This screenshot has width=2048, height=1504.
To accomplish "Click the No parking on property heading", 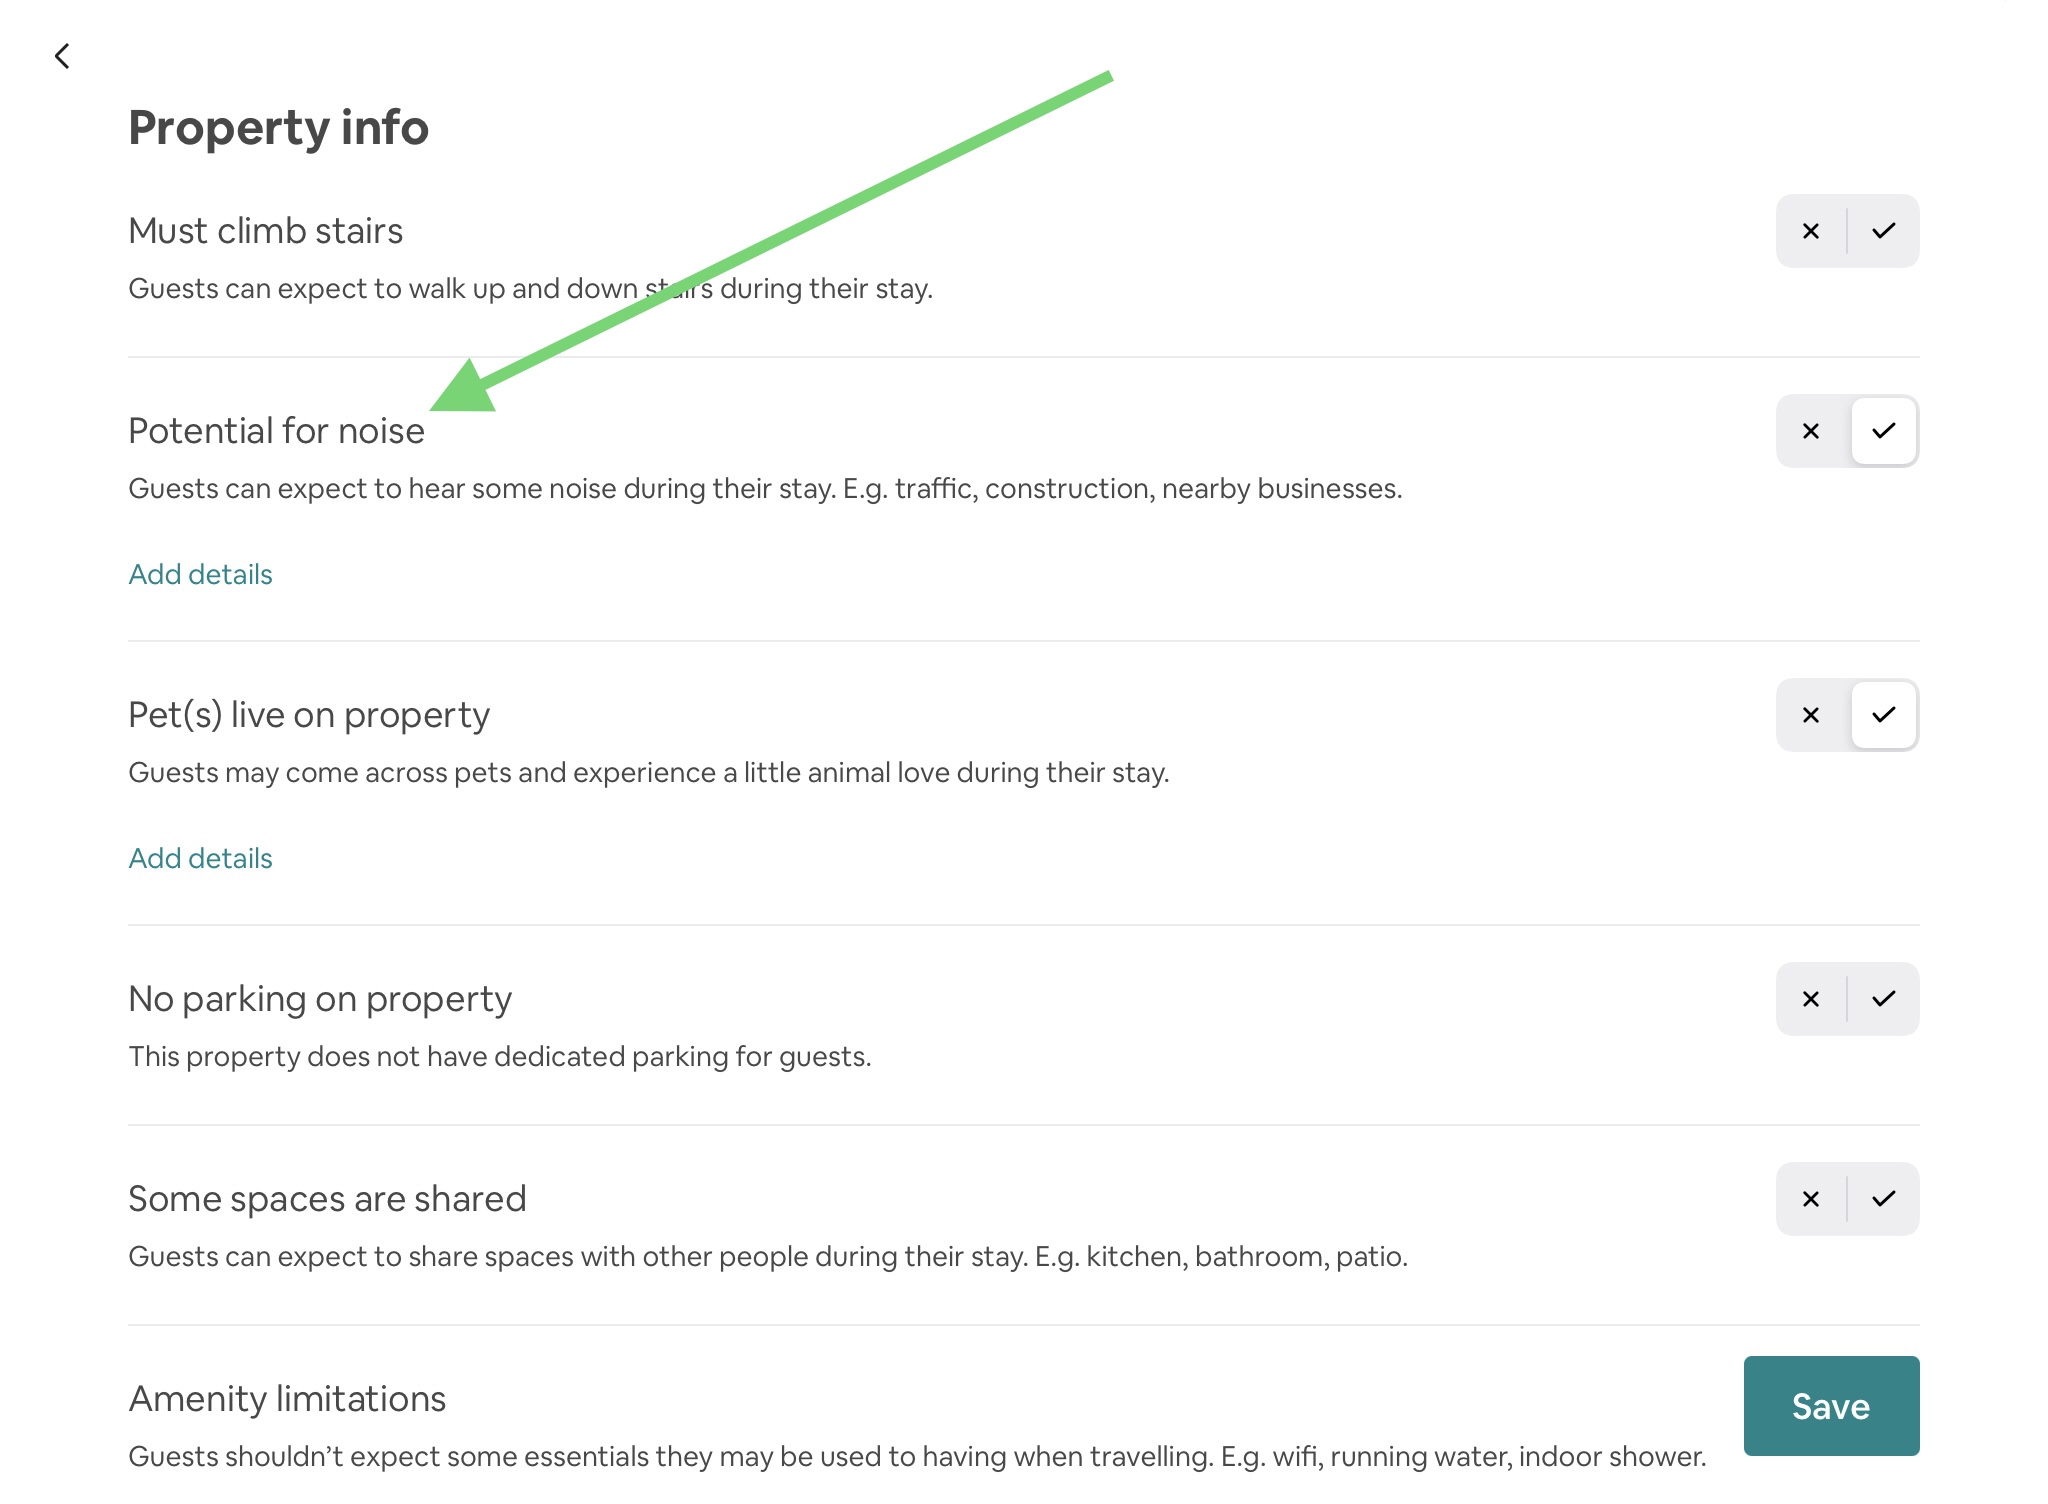I will (320, 999).
